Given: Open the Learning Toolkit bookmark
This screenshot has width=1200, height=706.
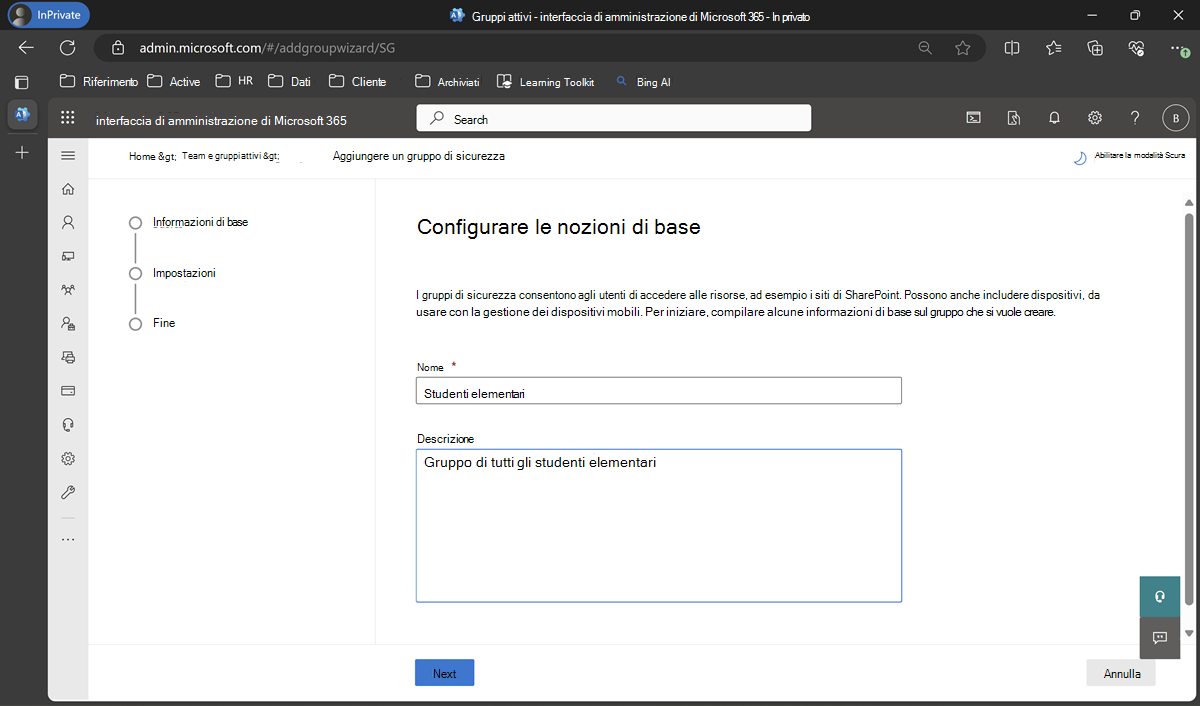Looking at the screenshot, I should tap(546, 82).
